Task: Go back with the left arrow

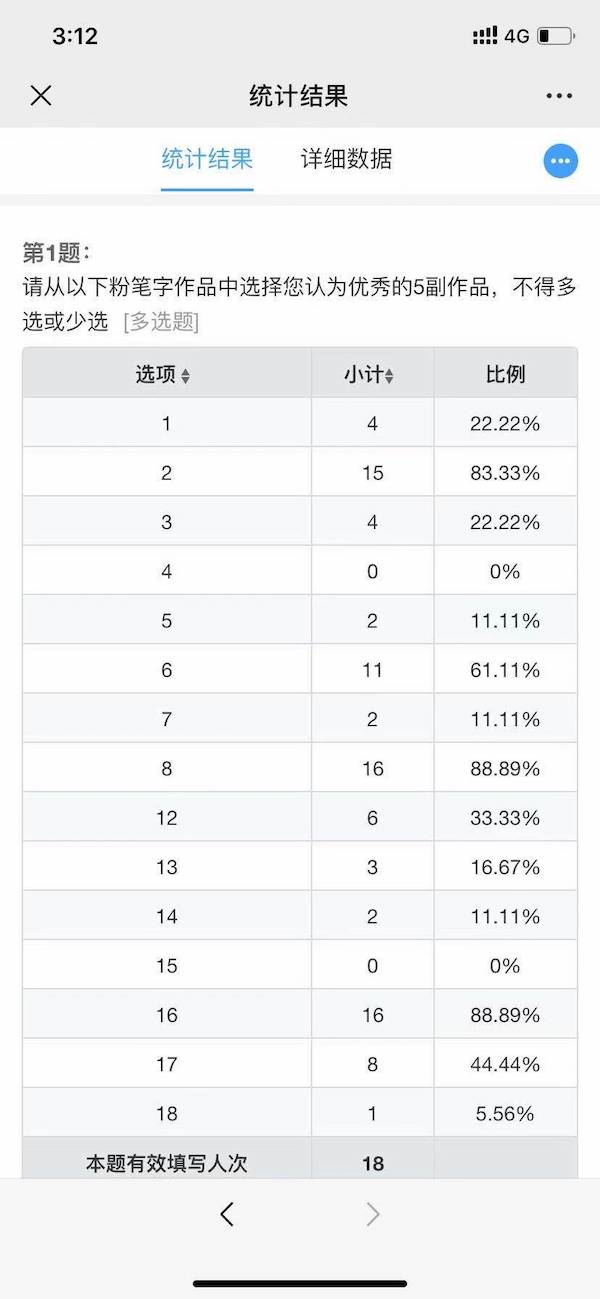Action: tap(227, 1214)
